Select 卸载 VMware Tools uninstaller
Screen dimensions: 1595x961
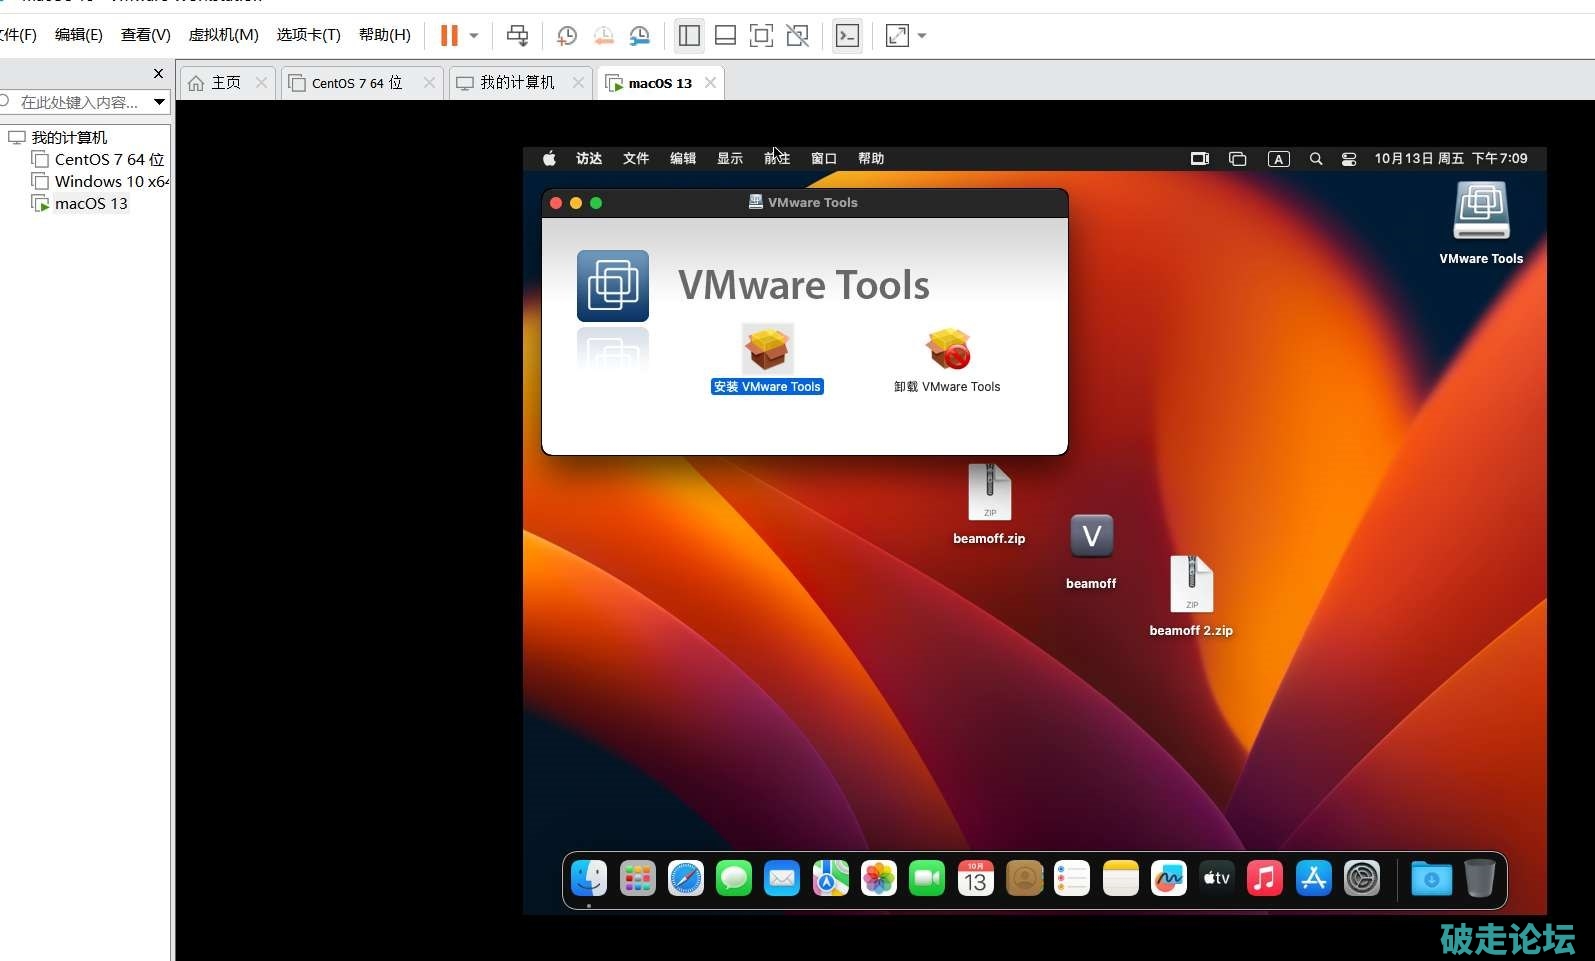(x=947, y=360)
